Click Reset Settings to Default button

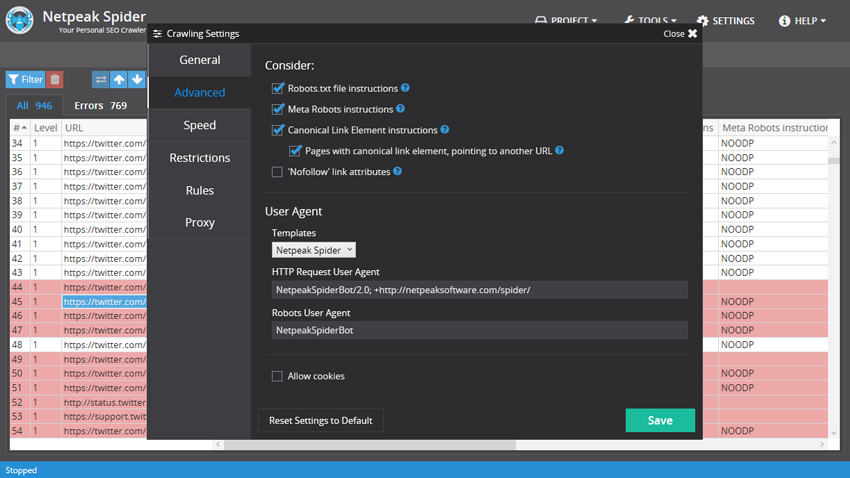[x=320, y=420]
